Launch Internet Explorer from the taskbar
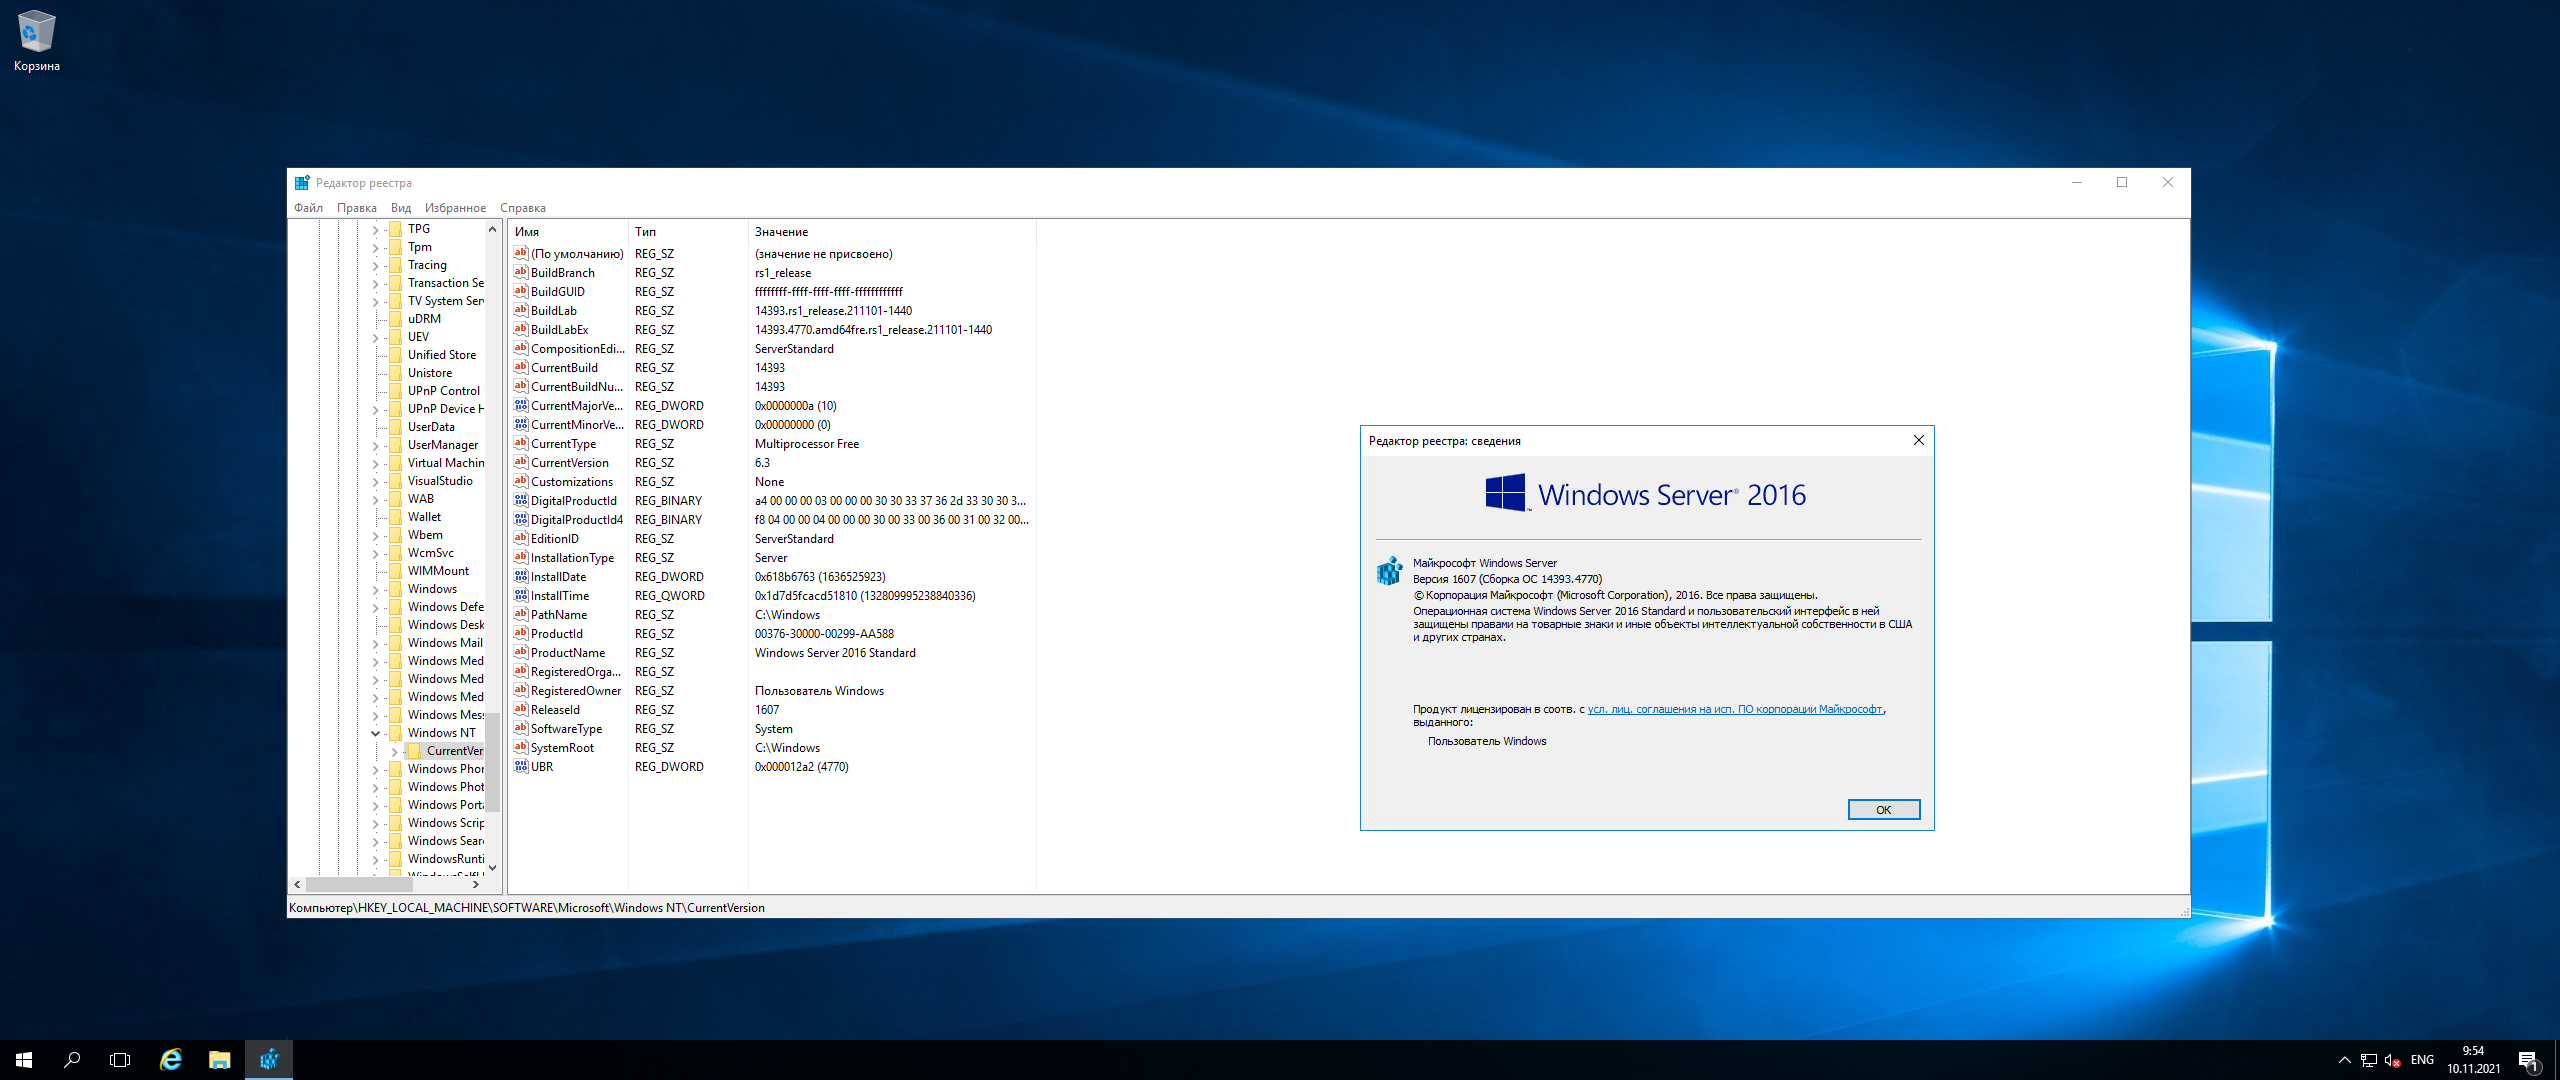Screen dimensions: 2560x1080 point(171,1060)
